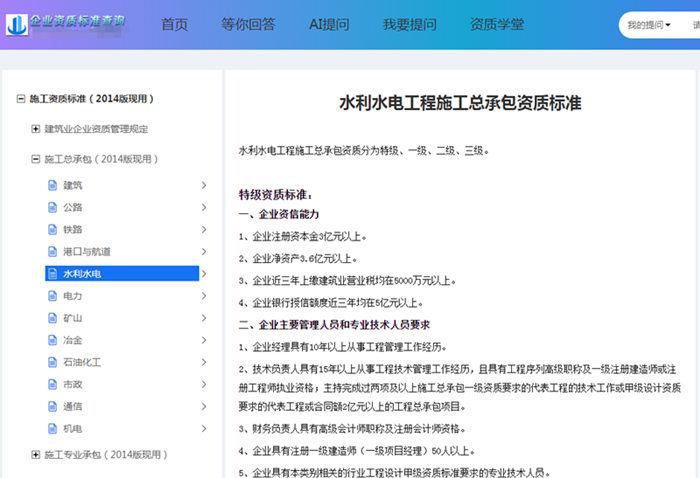Collapse the 施工总承包（2014版现用） node
The width and height of the screenshot is (700, 478).
pyautogui.click(x=35, y=159)
